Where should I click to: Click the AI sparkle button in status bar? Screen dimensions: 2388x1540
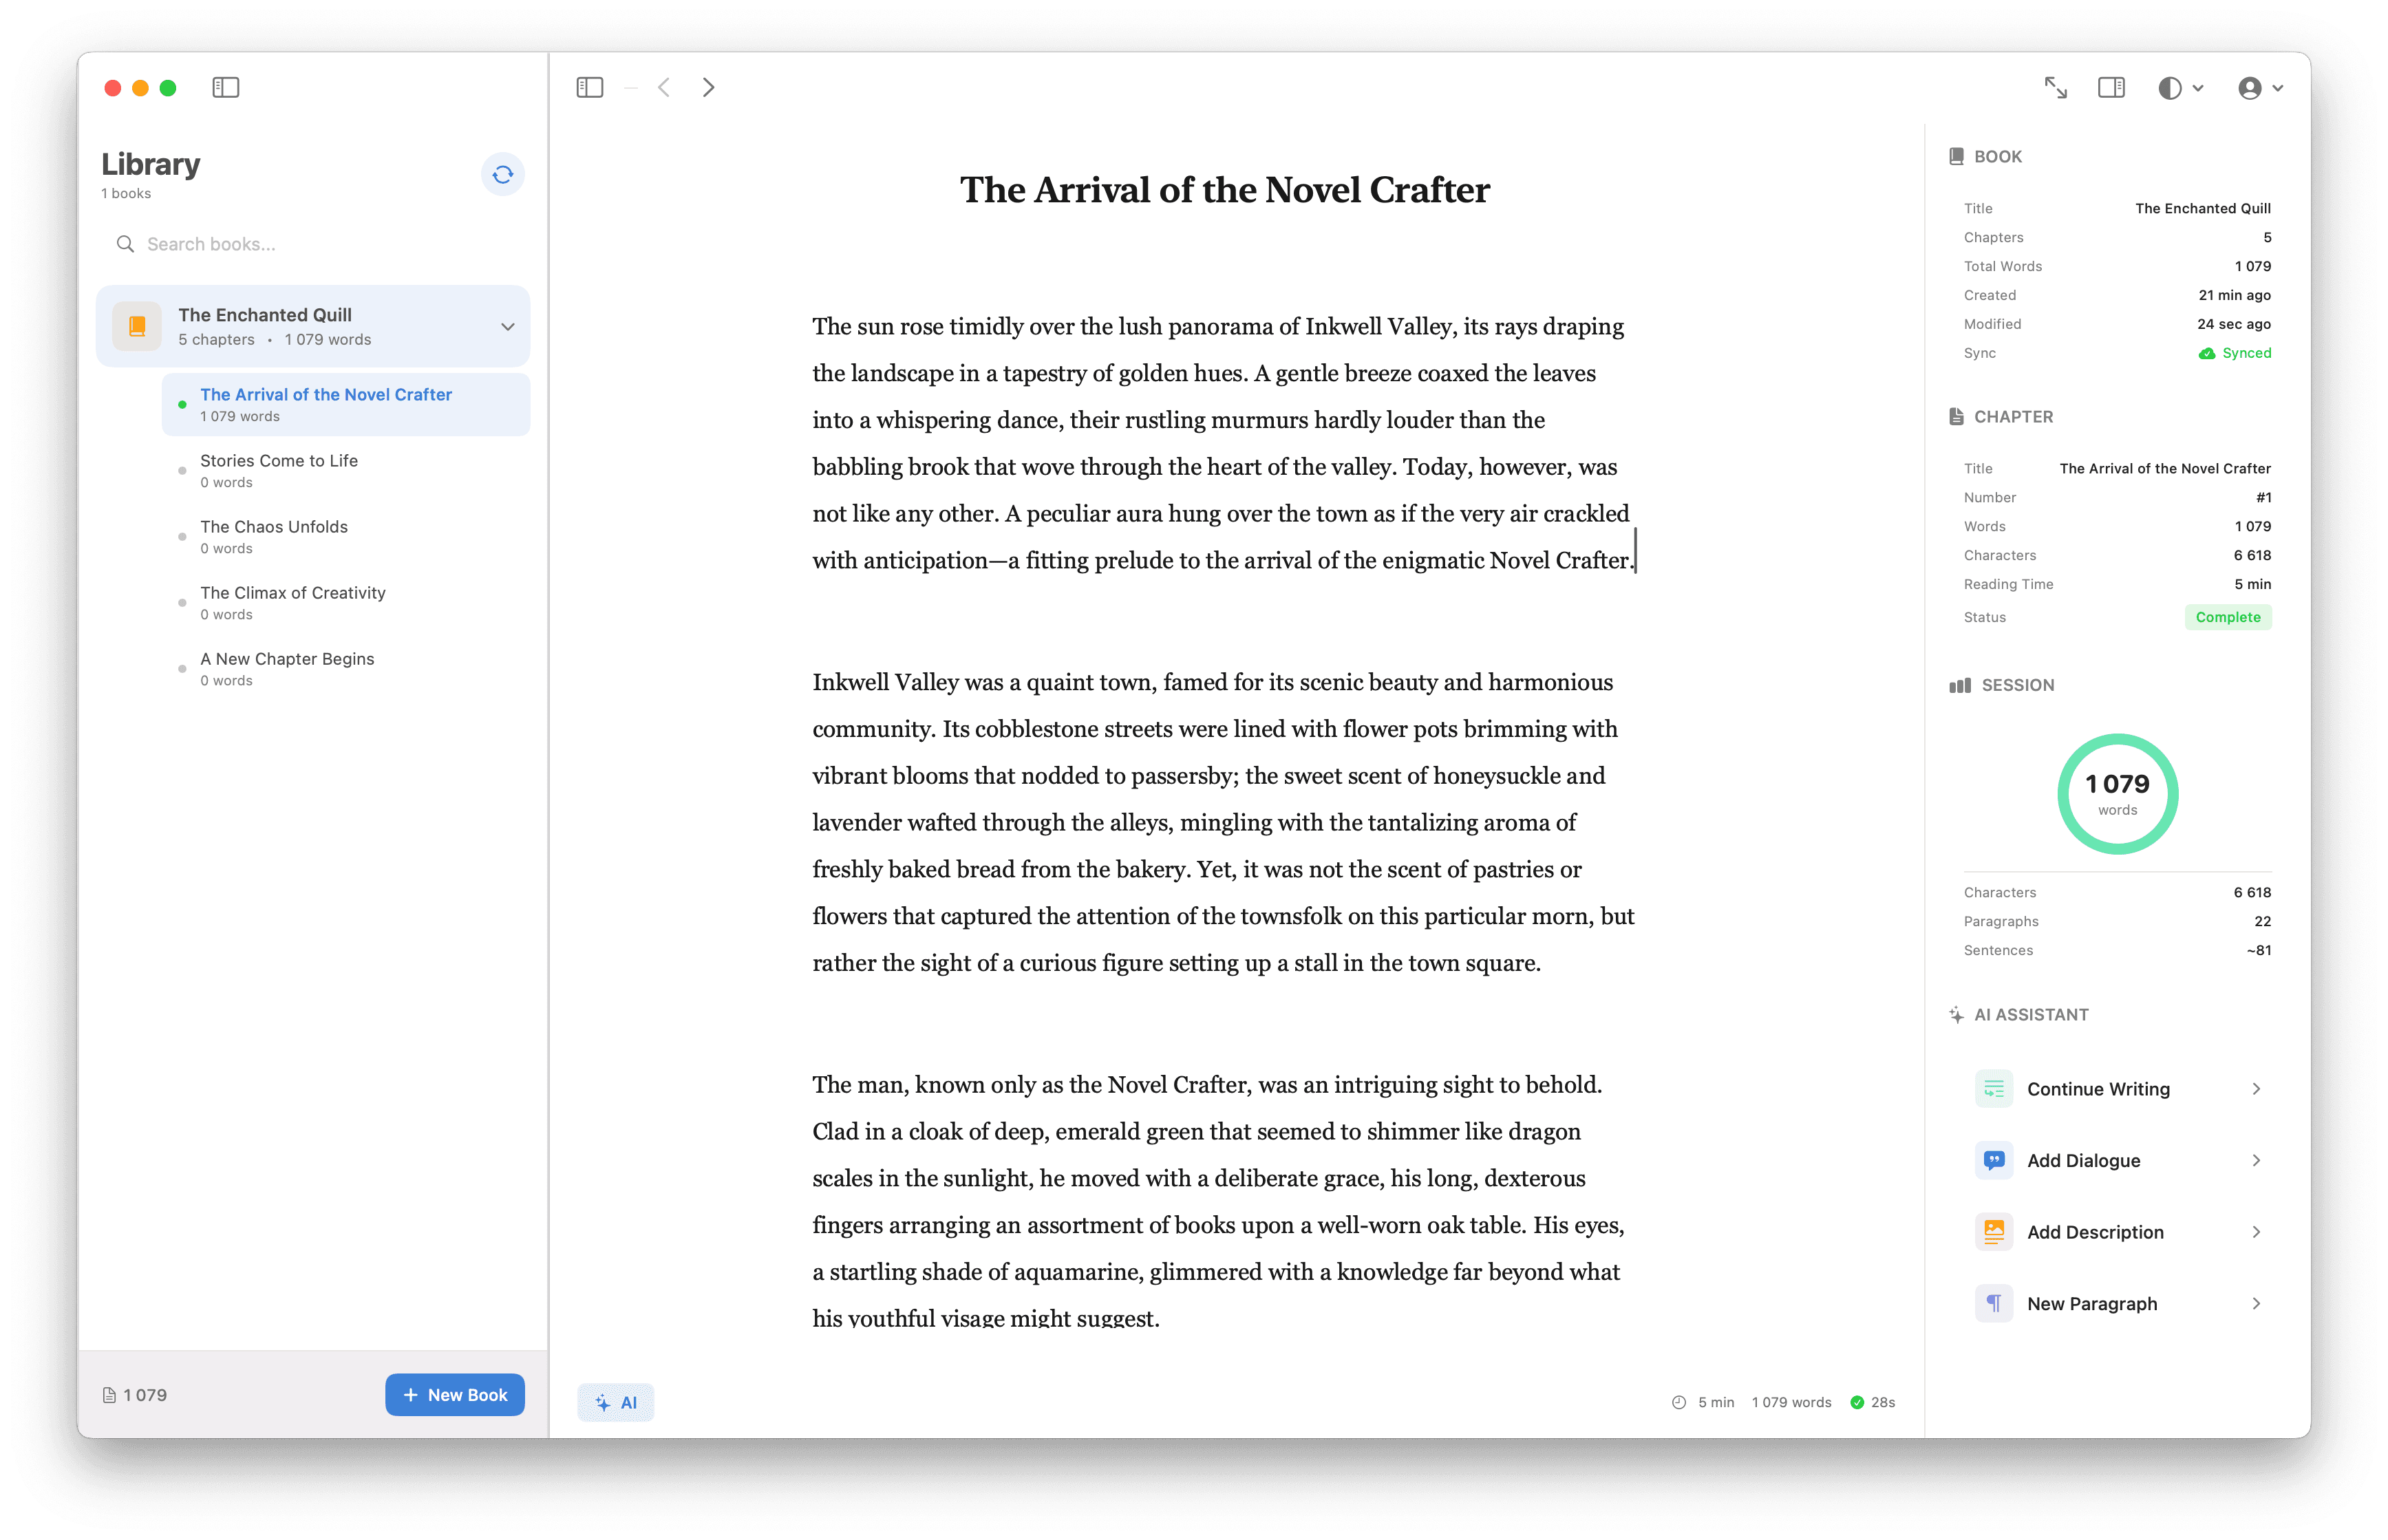coord(615,1402)
